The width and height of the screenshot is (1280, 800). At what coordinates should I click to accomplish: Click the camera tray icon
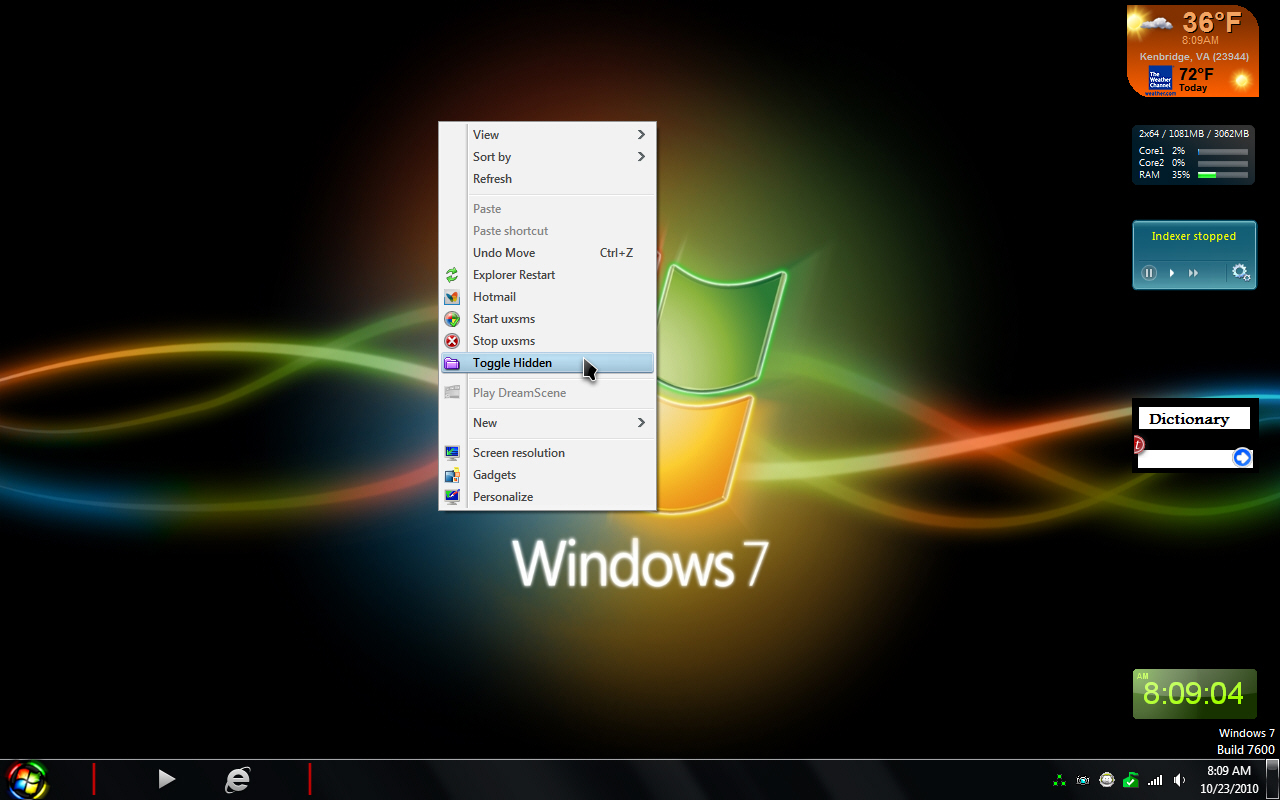[1083, 780]
